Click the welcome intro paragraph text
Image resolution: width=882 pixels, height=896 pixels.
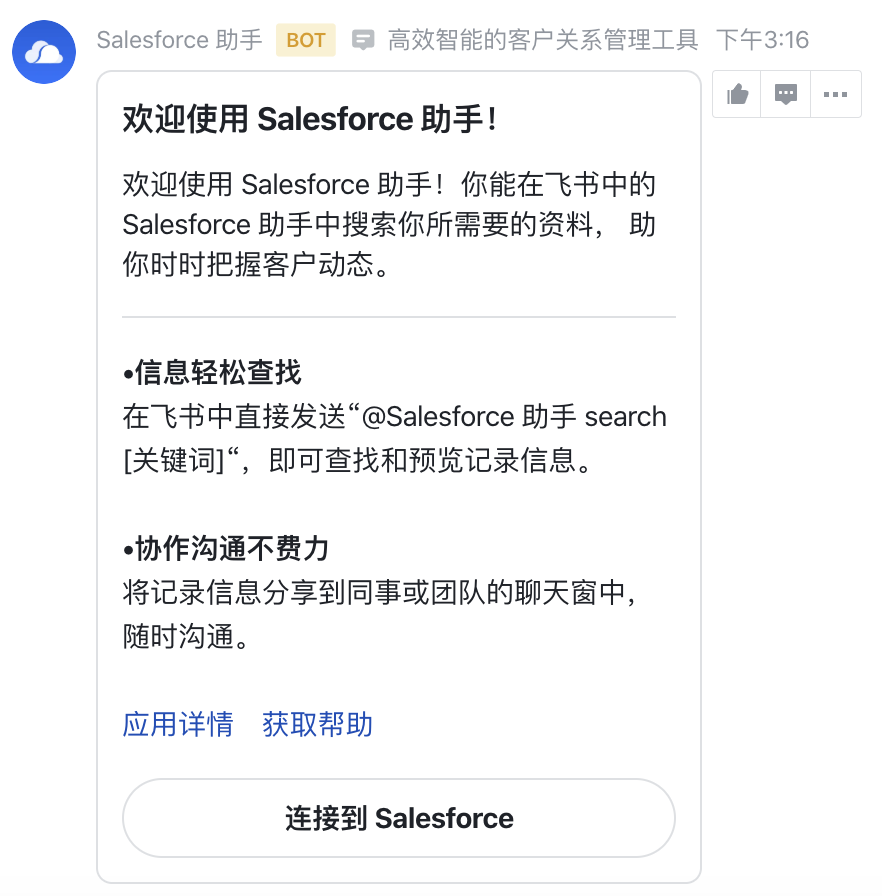[x=389, y=224]
